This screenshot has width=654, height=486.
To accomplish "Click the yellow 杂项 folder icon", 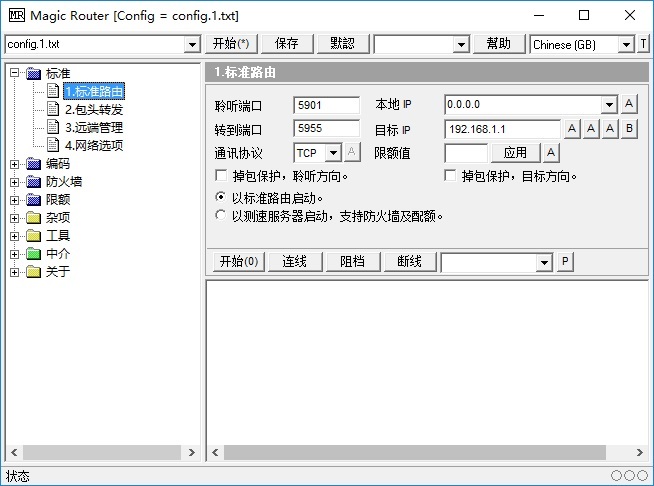I will pos(33,217).
